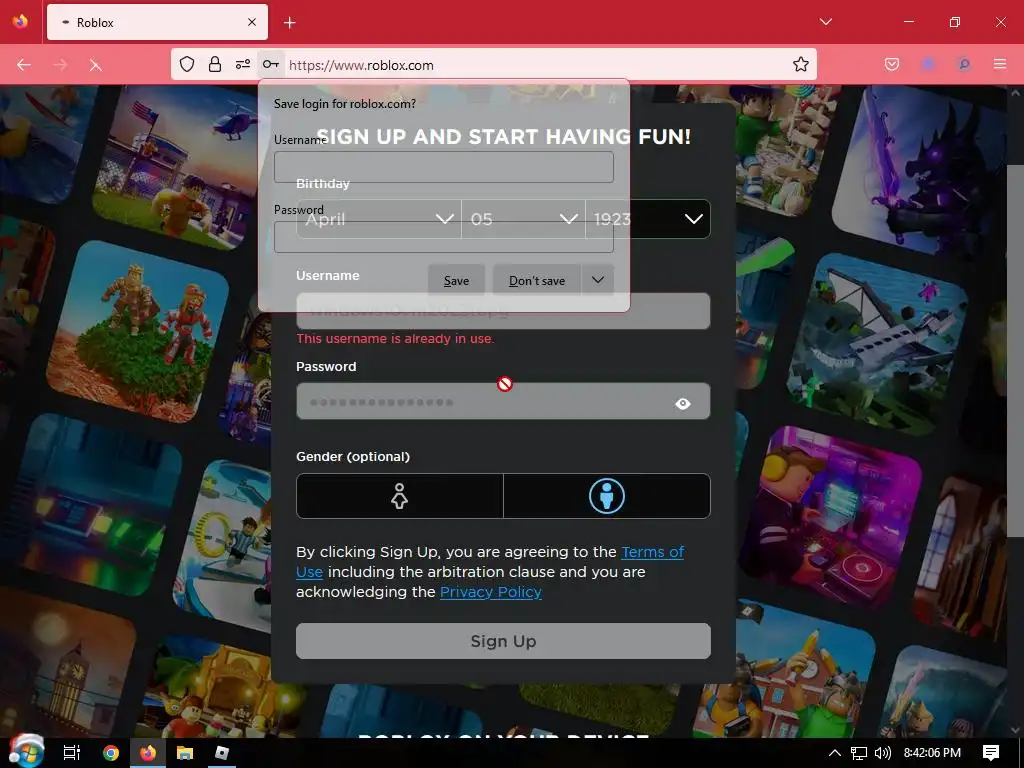This screenshot has height=768, width=1024.
Task: Open the search extension icon in toolbar
Action: click(963, 64)
